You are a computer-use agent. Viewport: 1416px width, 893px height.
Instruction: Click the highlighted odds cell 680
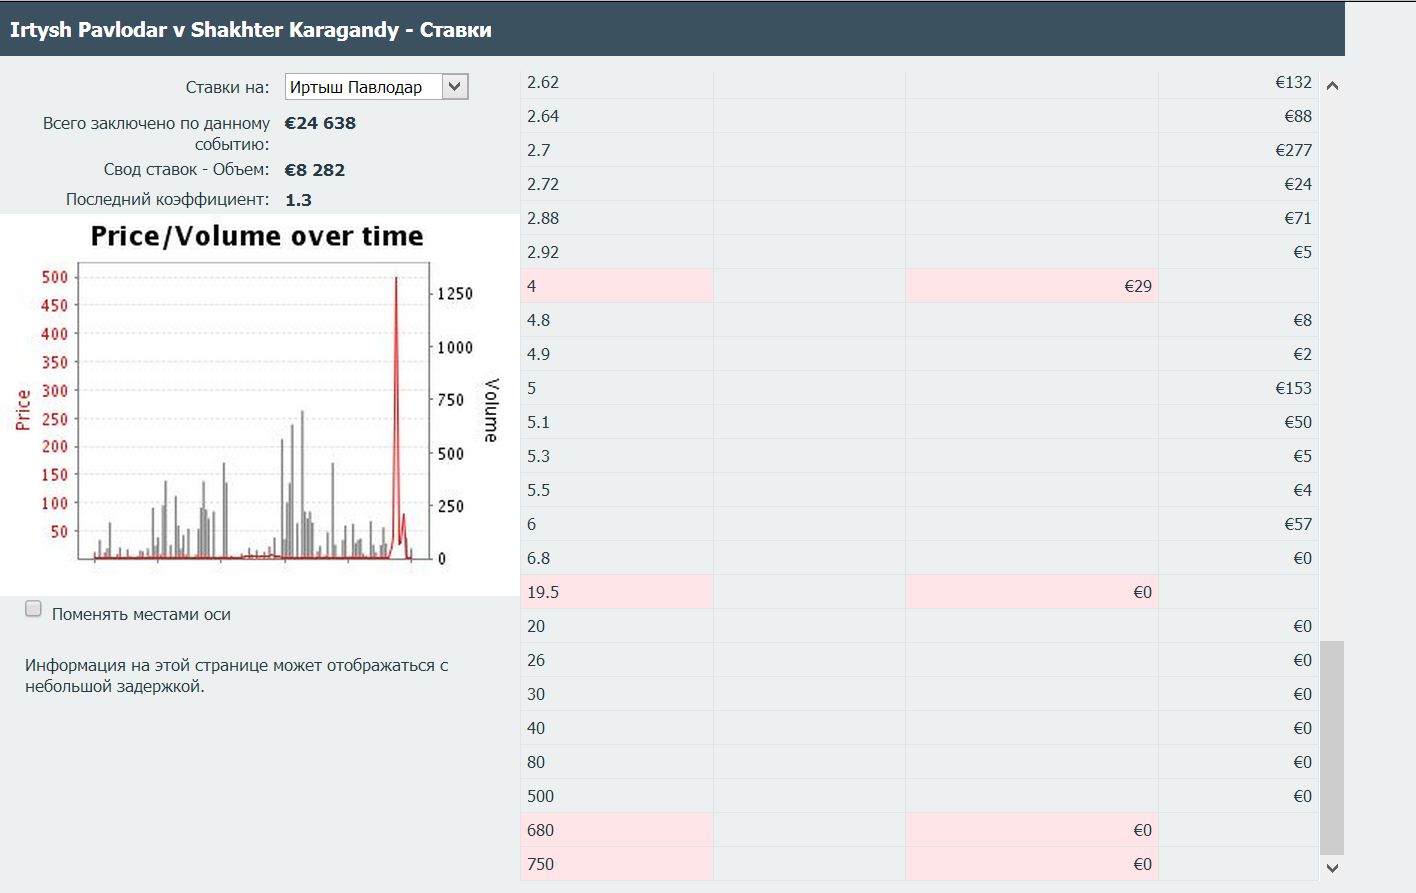[617, 830]
